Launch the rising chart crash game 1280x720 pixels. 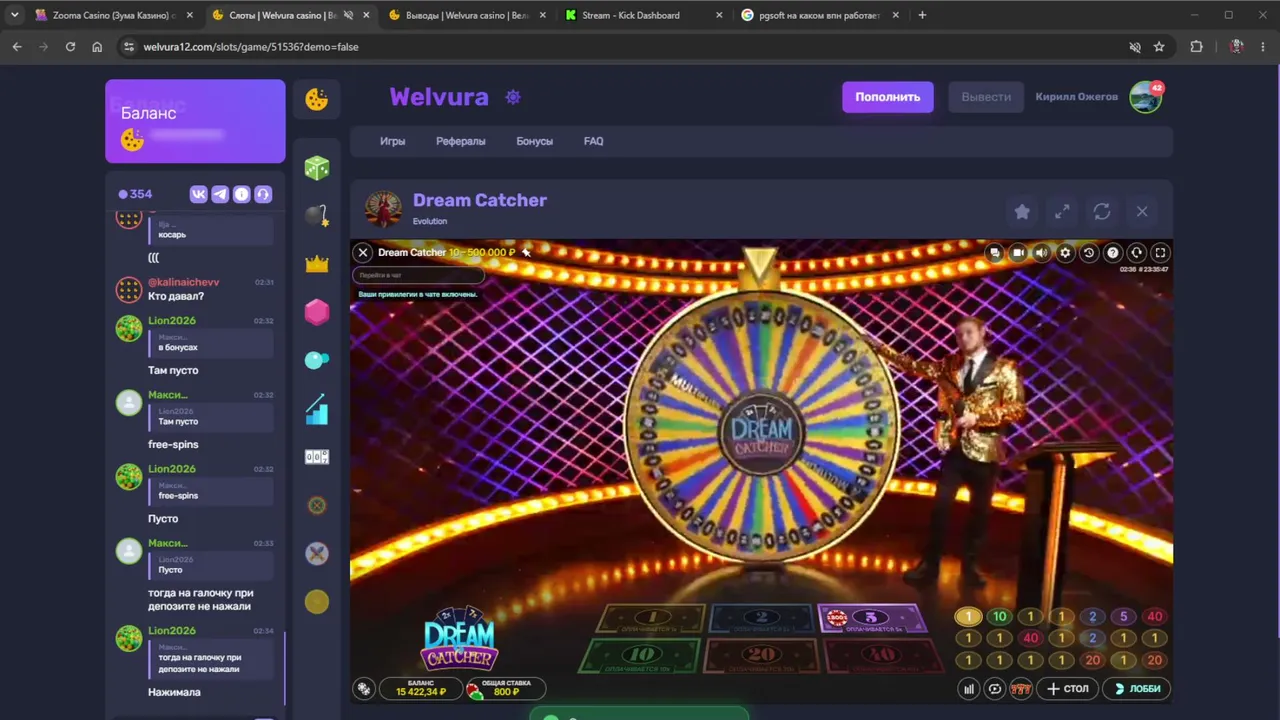[317, 409]
